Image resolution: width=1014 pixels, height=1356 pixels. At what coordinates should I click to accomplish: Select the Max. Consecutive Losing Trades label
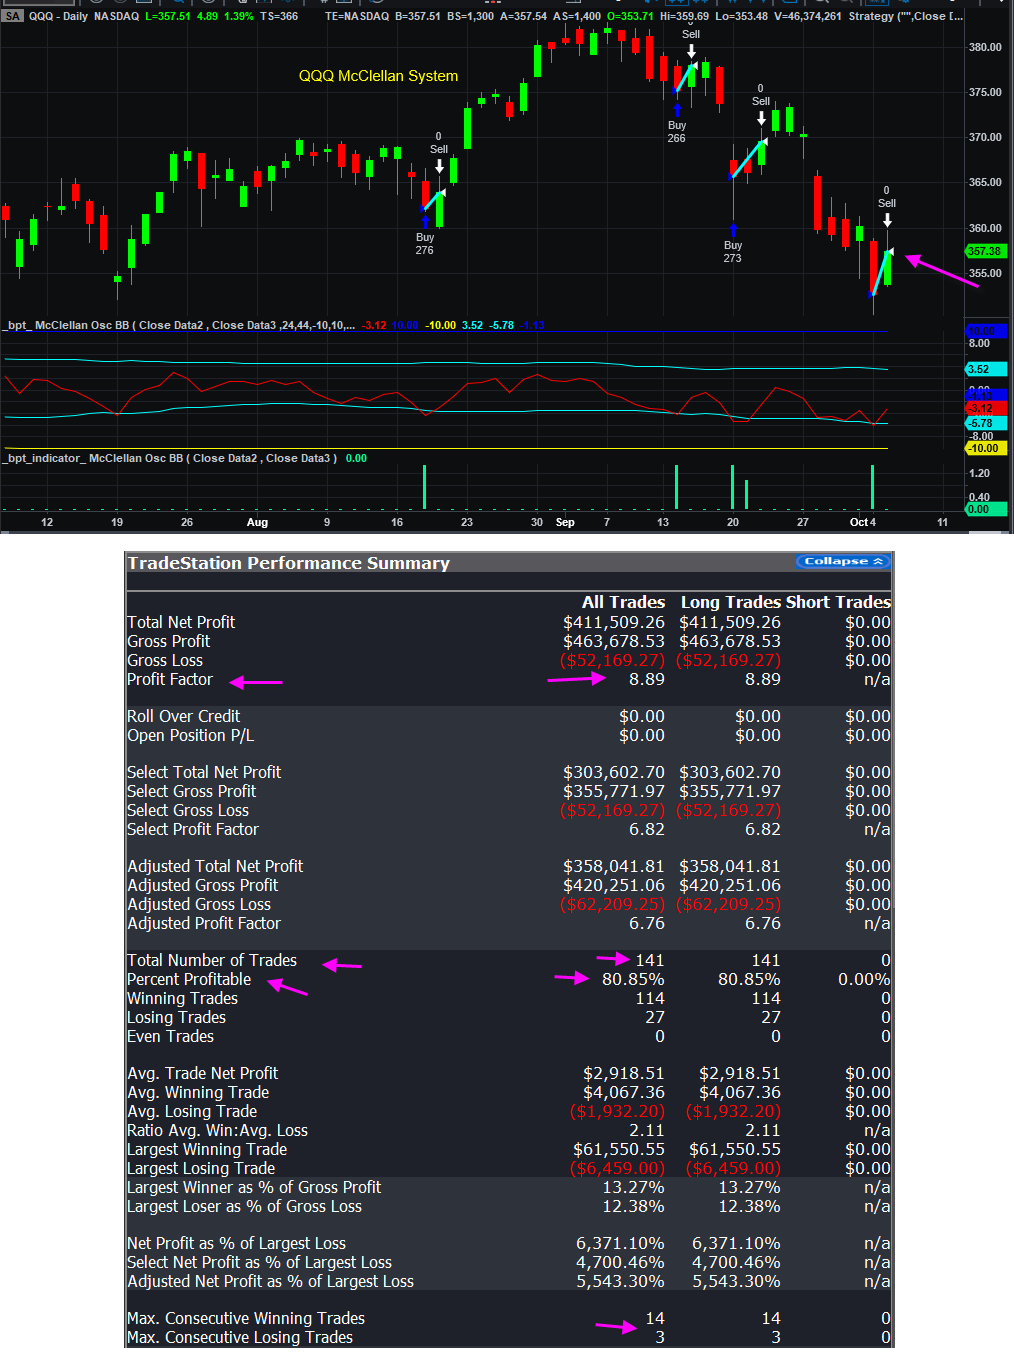[x=240, y=1337]
